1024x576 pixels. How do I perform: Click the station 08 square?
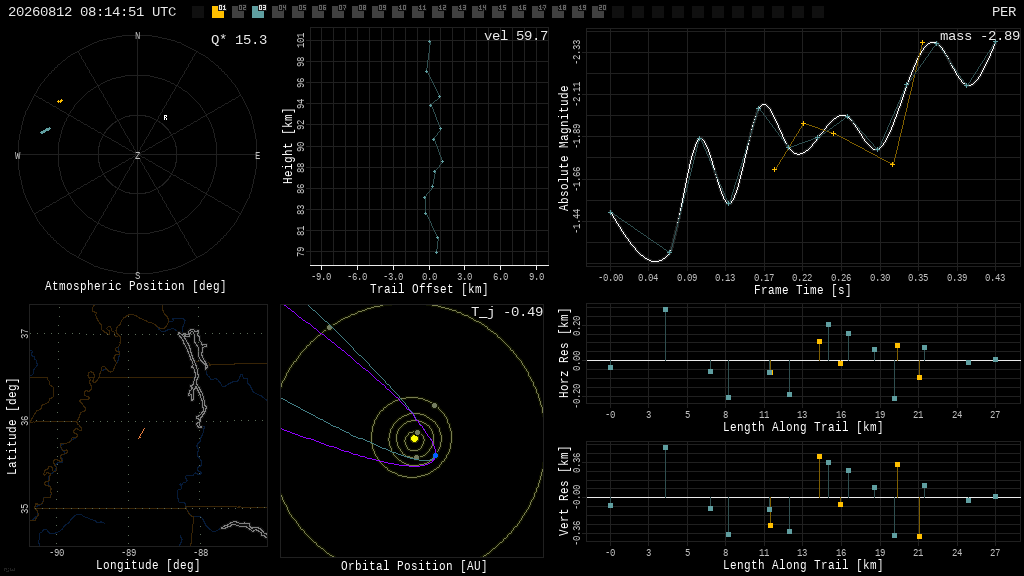(x=358, y=12)
